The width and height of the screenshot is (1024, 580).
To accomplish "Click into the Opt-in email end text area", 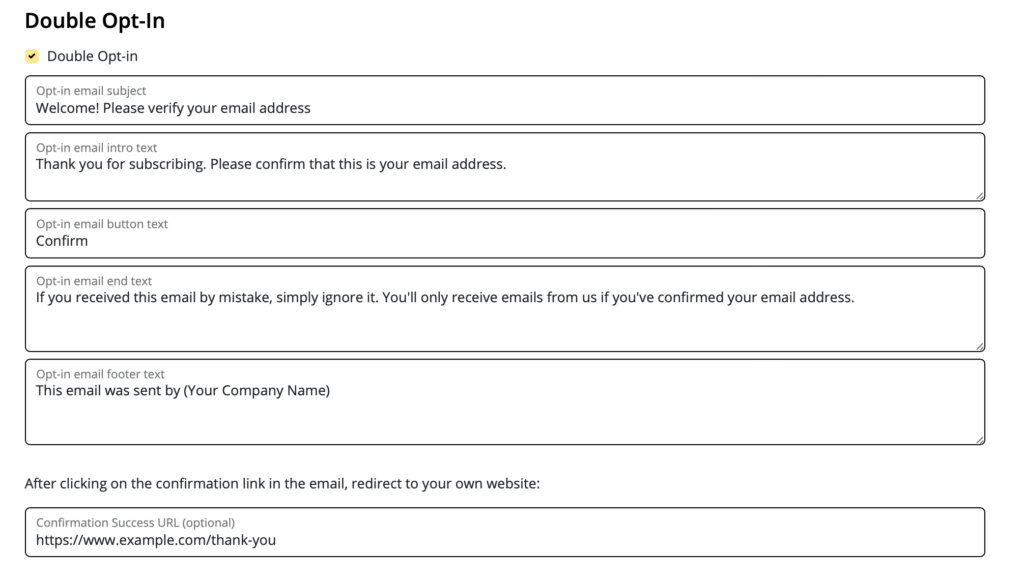I will pyautogui.click(x=505, y=308).
